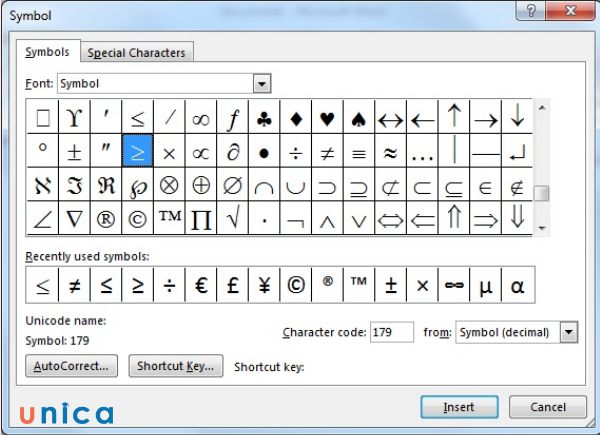Viewport: 600px width, 435px height.
Task: Click the symbol grid scrollbar thumb
Action: [541, 193]
